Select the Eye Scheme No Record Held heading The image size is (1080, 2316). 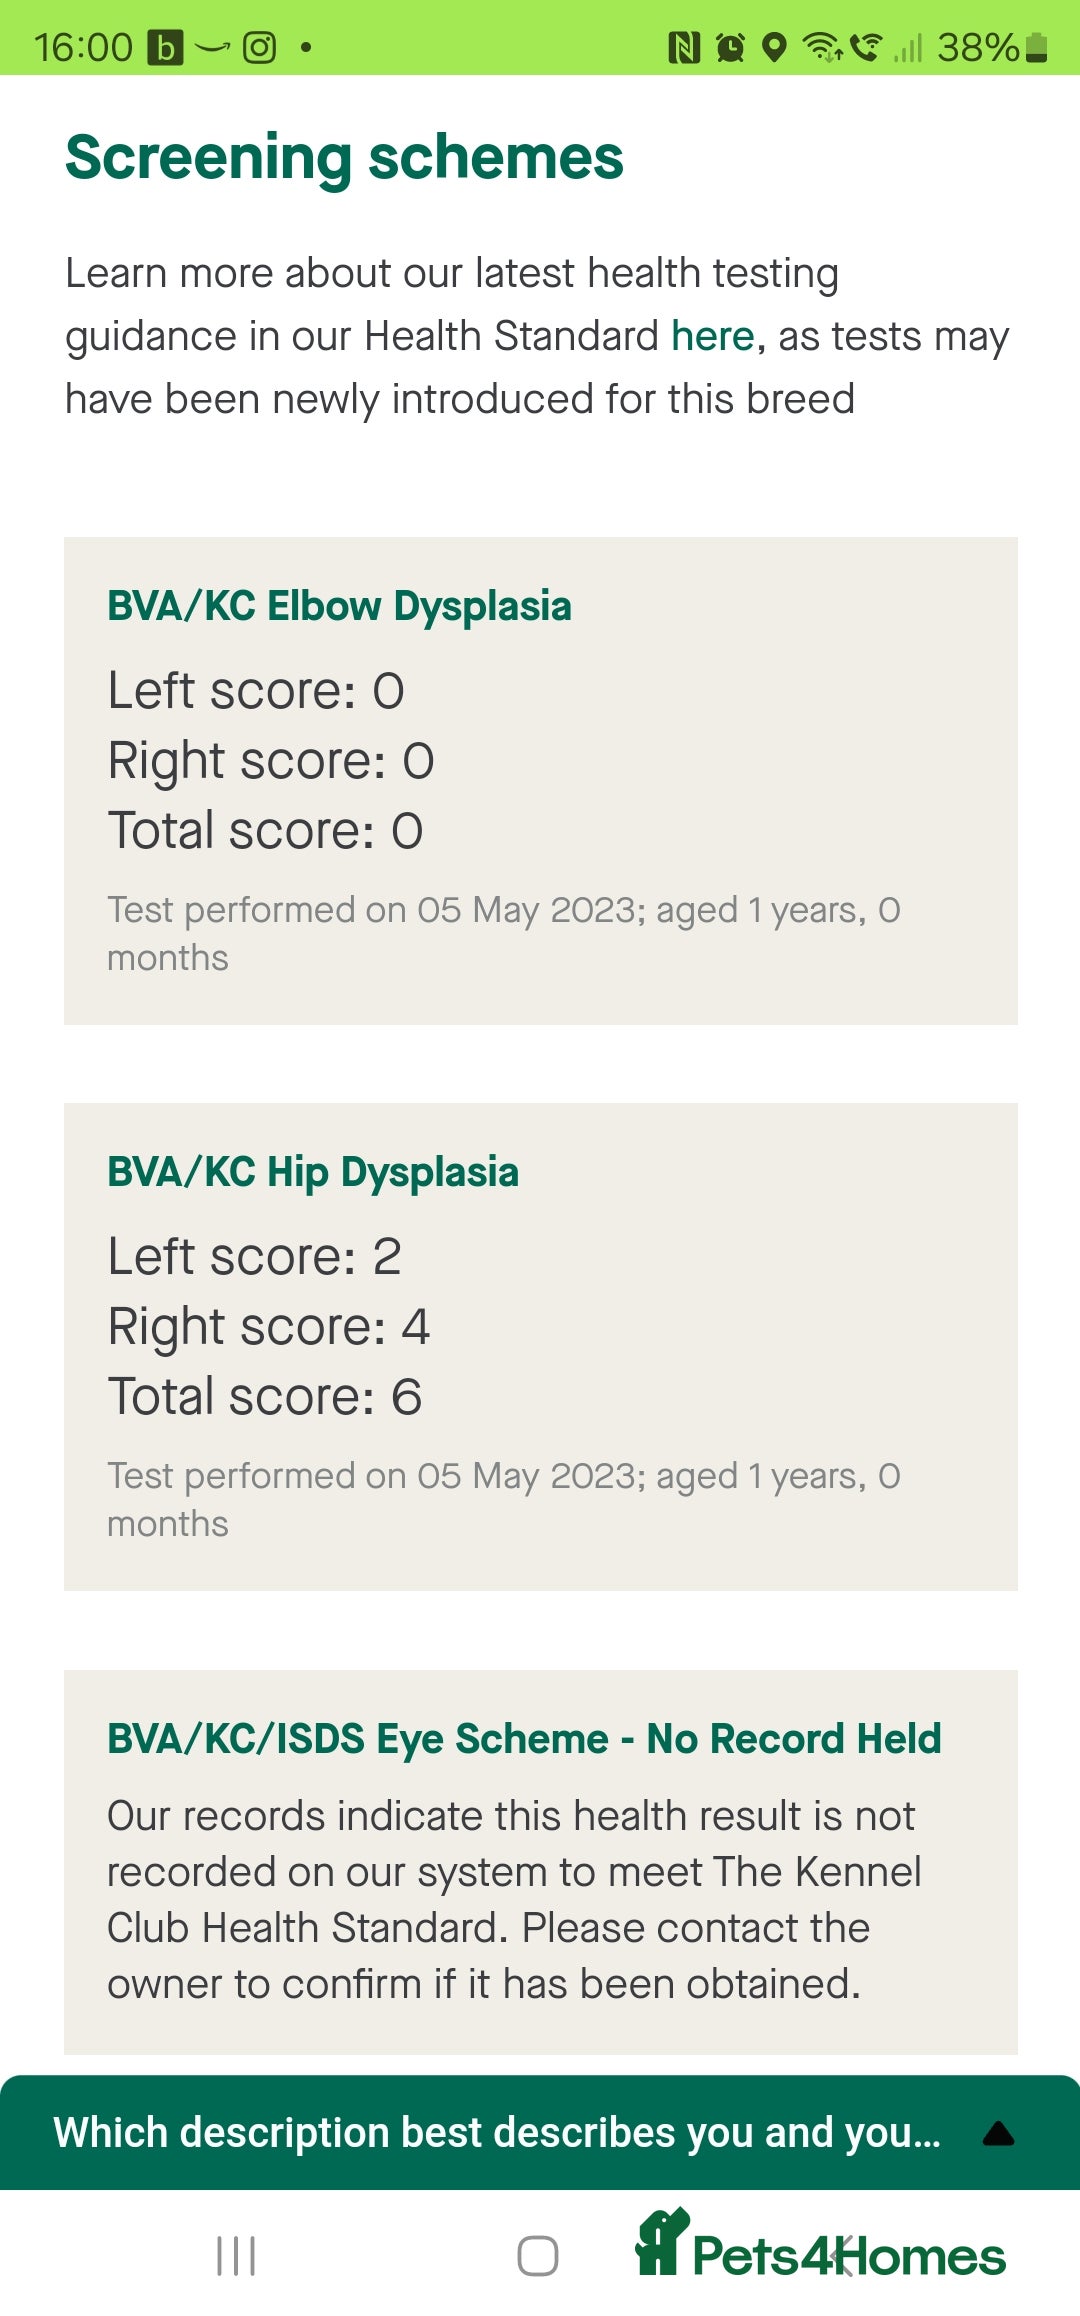click(524, 1739)
